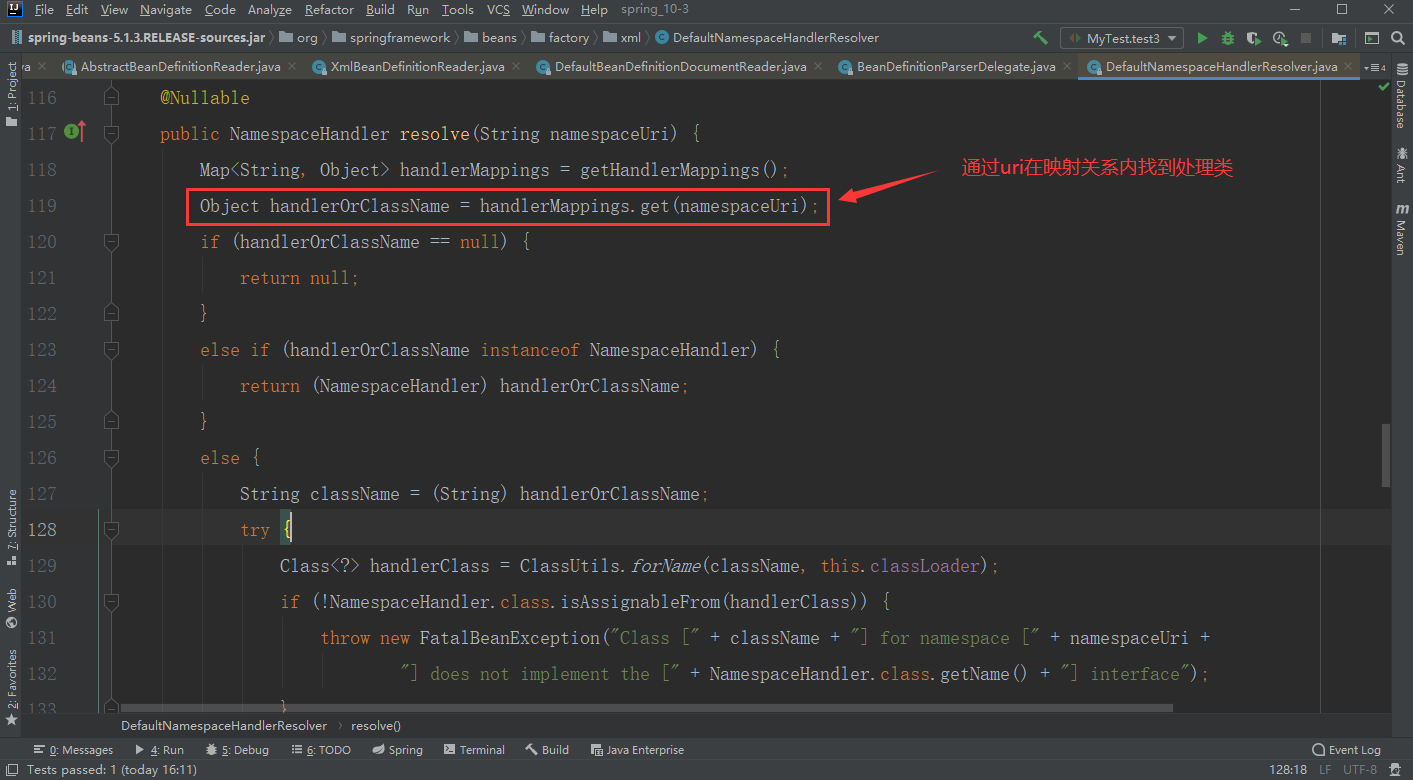Click the gray Stop square icon

click(x=1307, y=38)
